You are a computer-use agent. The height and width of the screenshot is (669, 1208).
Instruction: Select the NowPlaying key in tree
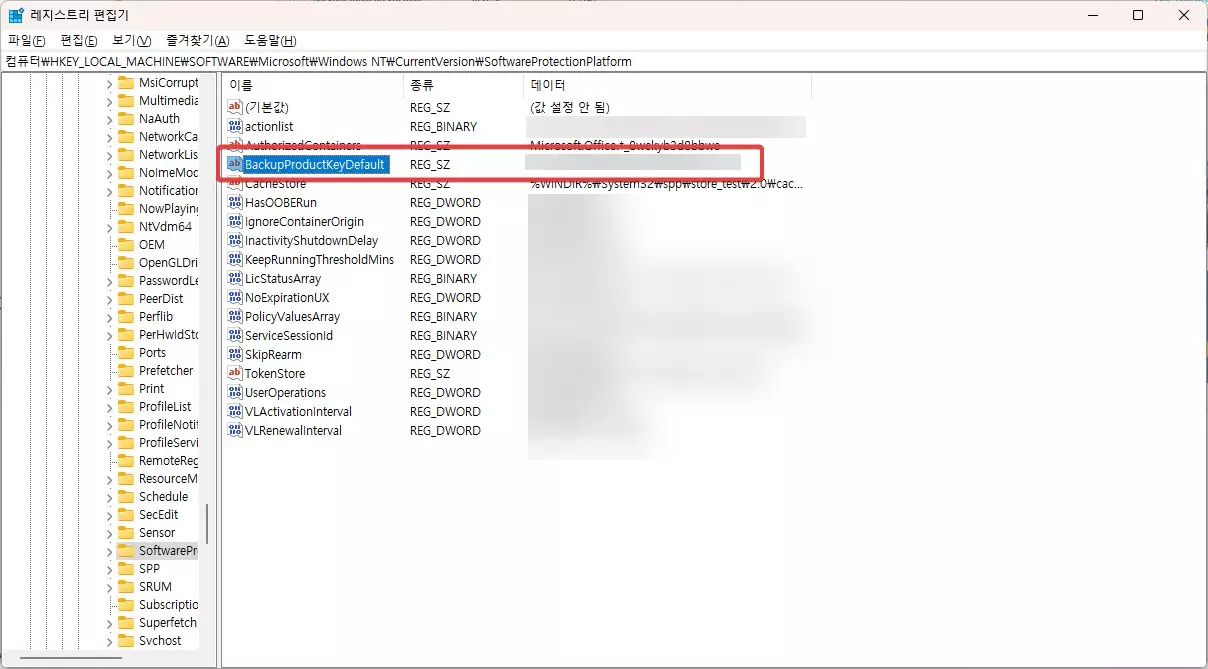(x=168, y=208)
